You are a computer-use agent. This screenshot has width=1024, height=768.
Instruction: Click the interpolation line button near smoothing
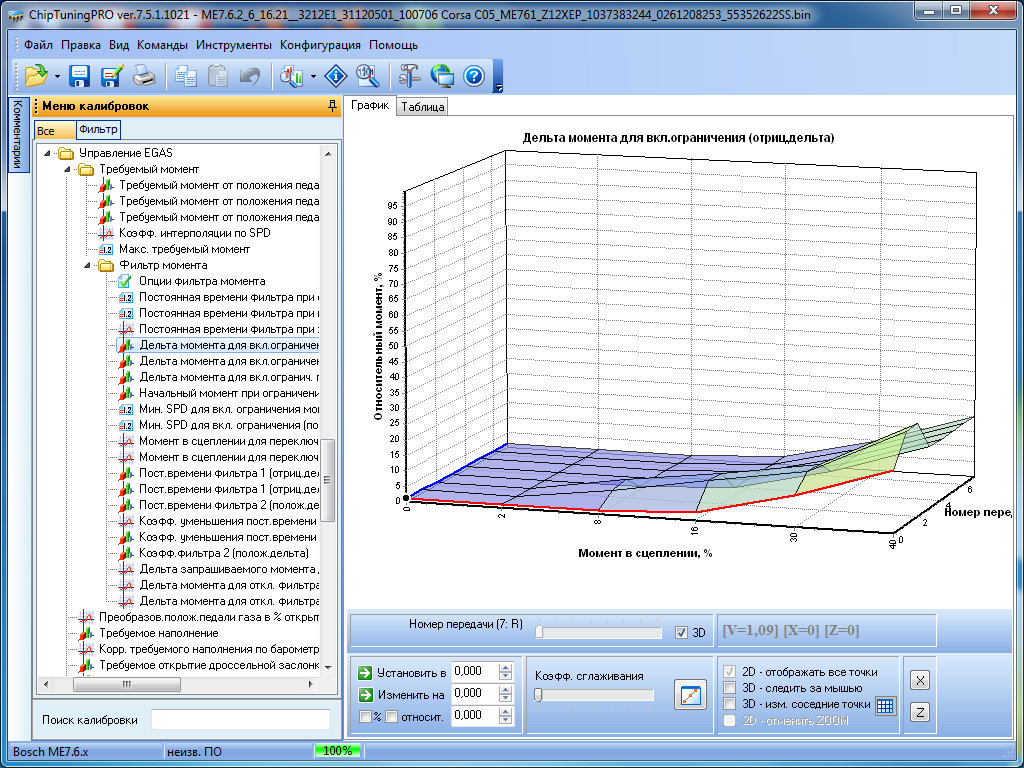coord(690,694)
